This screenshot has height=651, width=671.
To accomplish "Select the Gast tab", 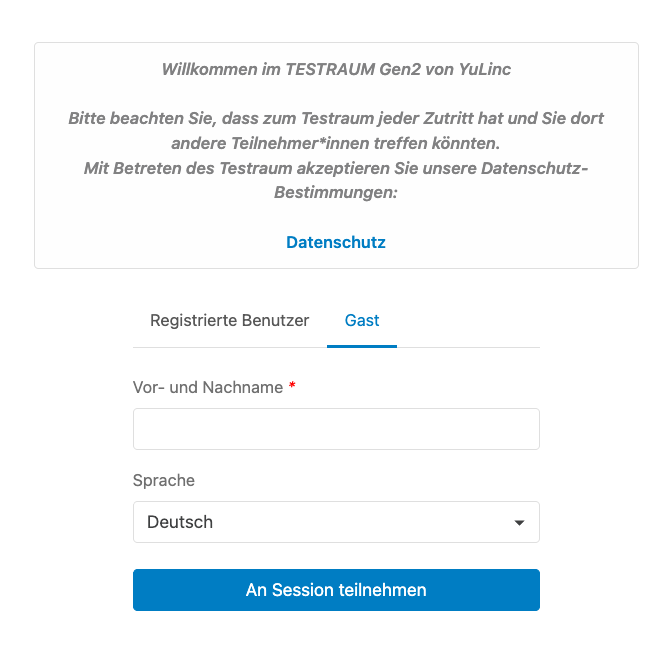I will point(362,321).
